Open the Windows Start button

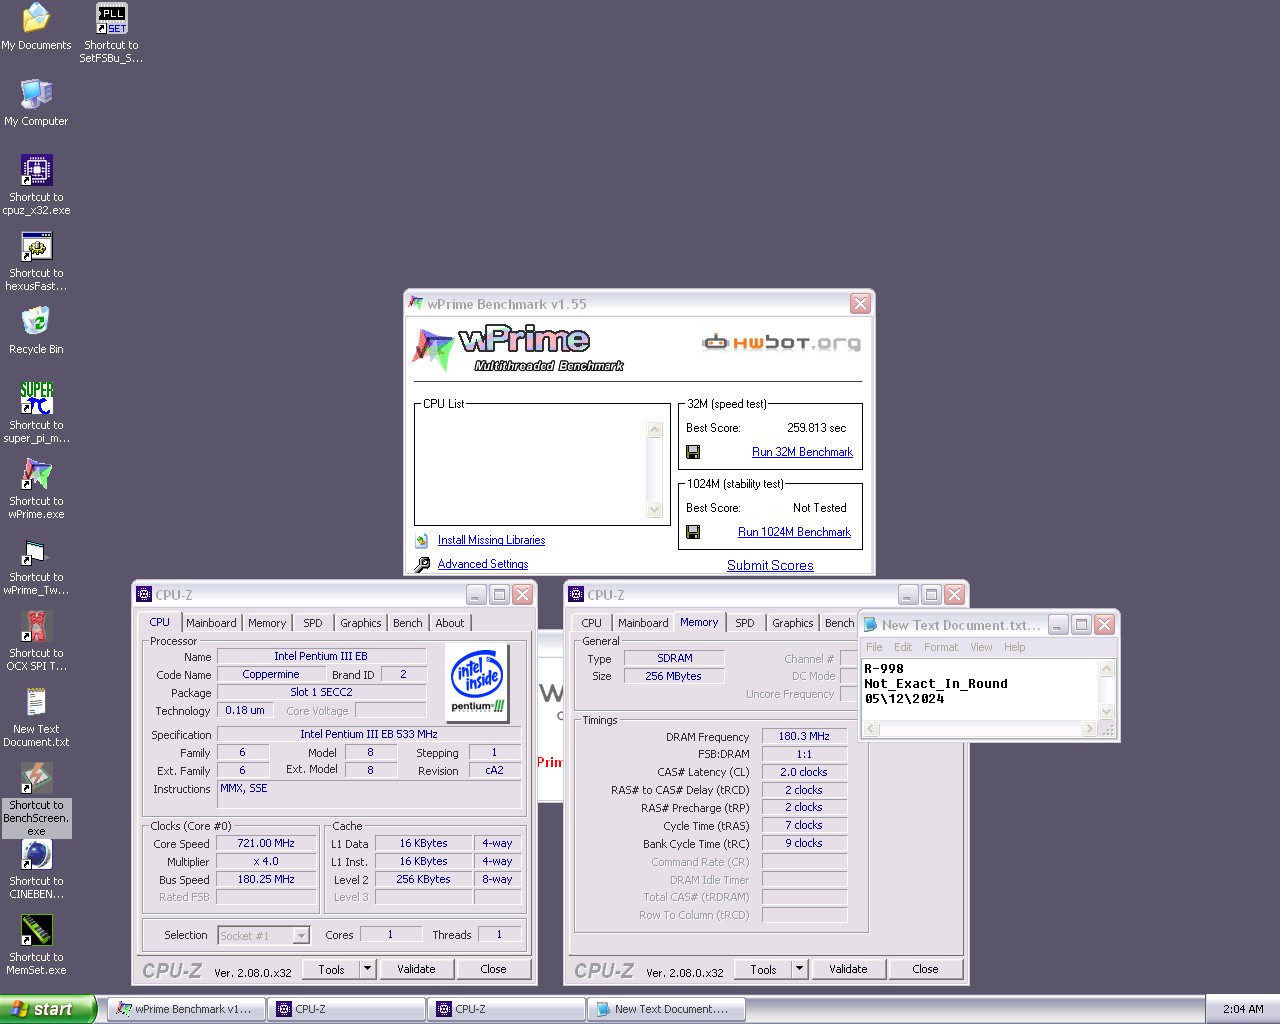click(x=48, y=1009)
